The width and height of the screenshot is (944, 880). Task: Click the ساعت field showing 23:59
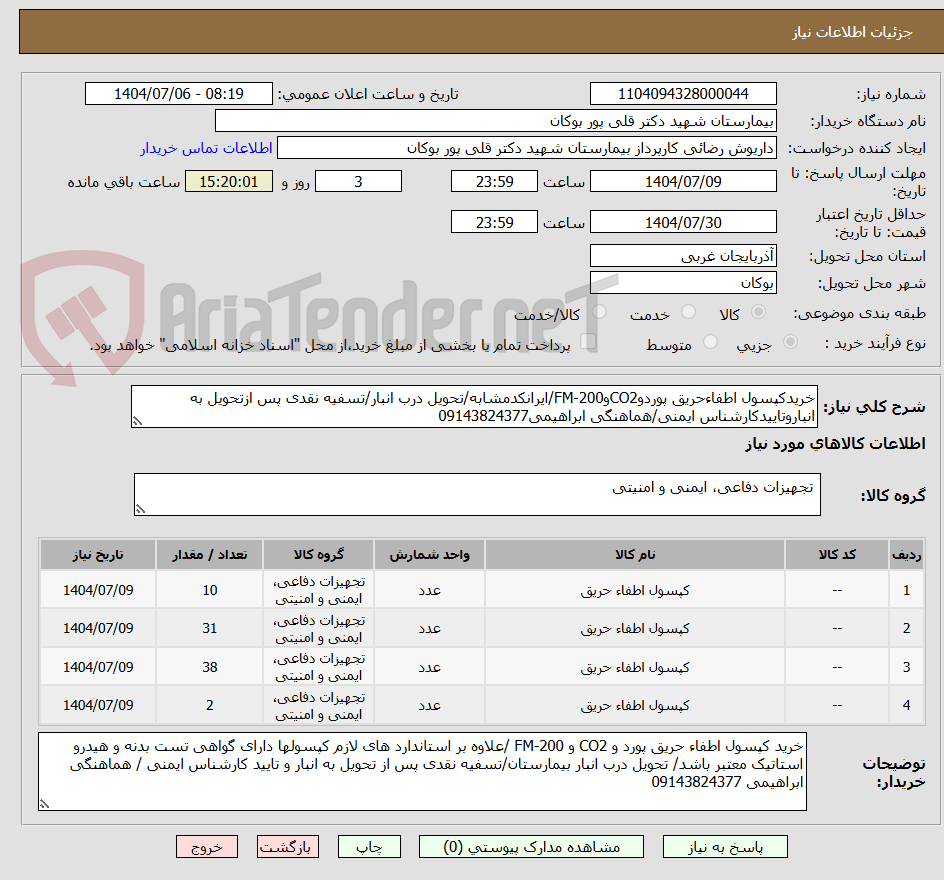point(493,181)
